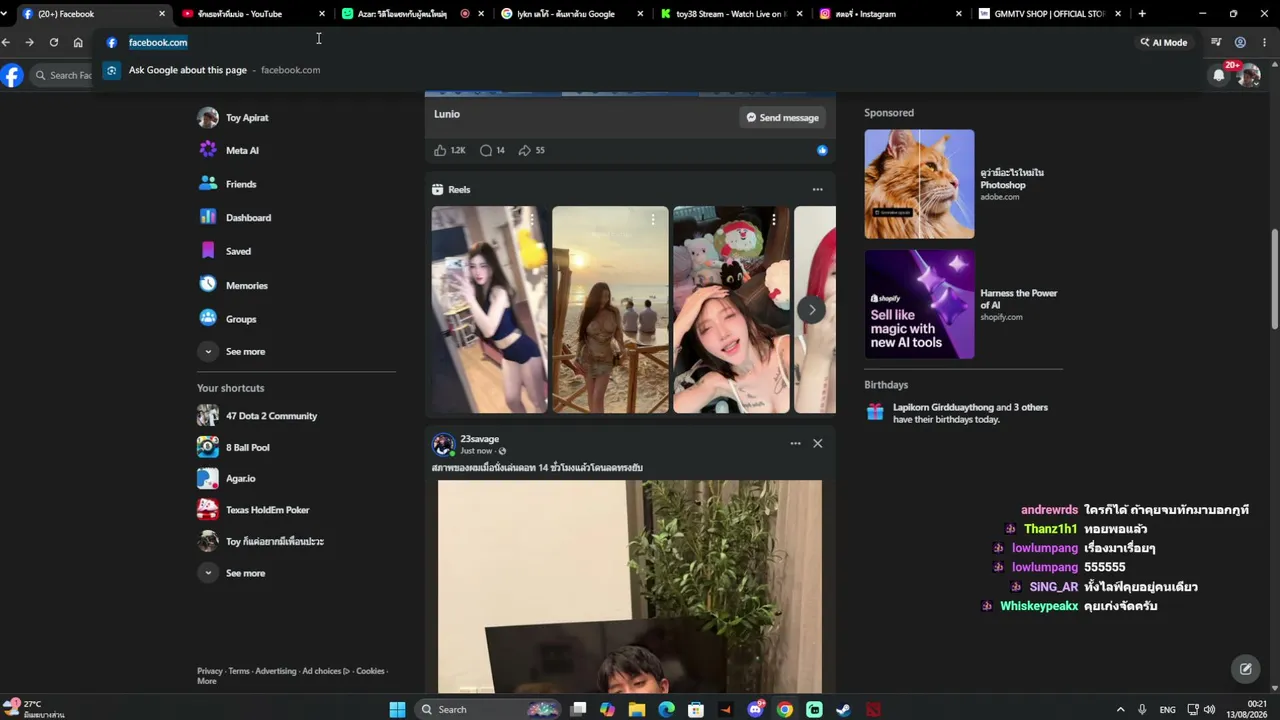Share the Lunio post via share icon
This screenshot has width=1280, height=720.
525,150
